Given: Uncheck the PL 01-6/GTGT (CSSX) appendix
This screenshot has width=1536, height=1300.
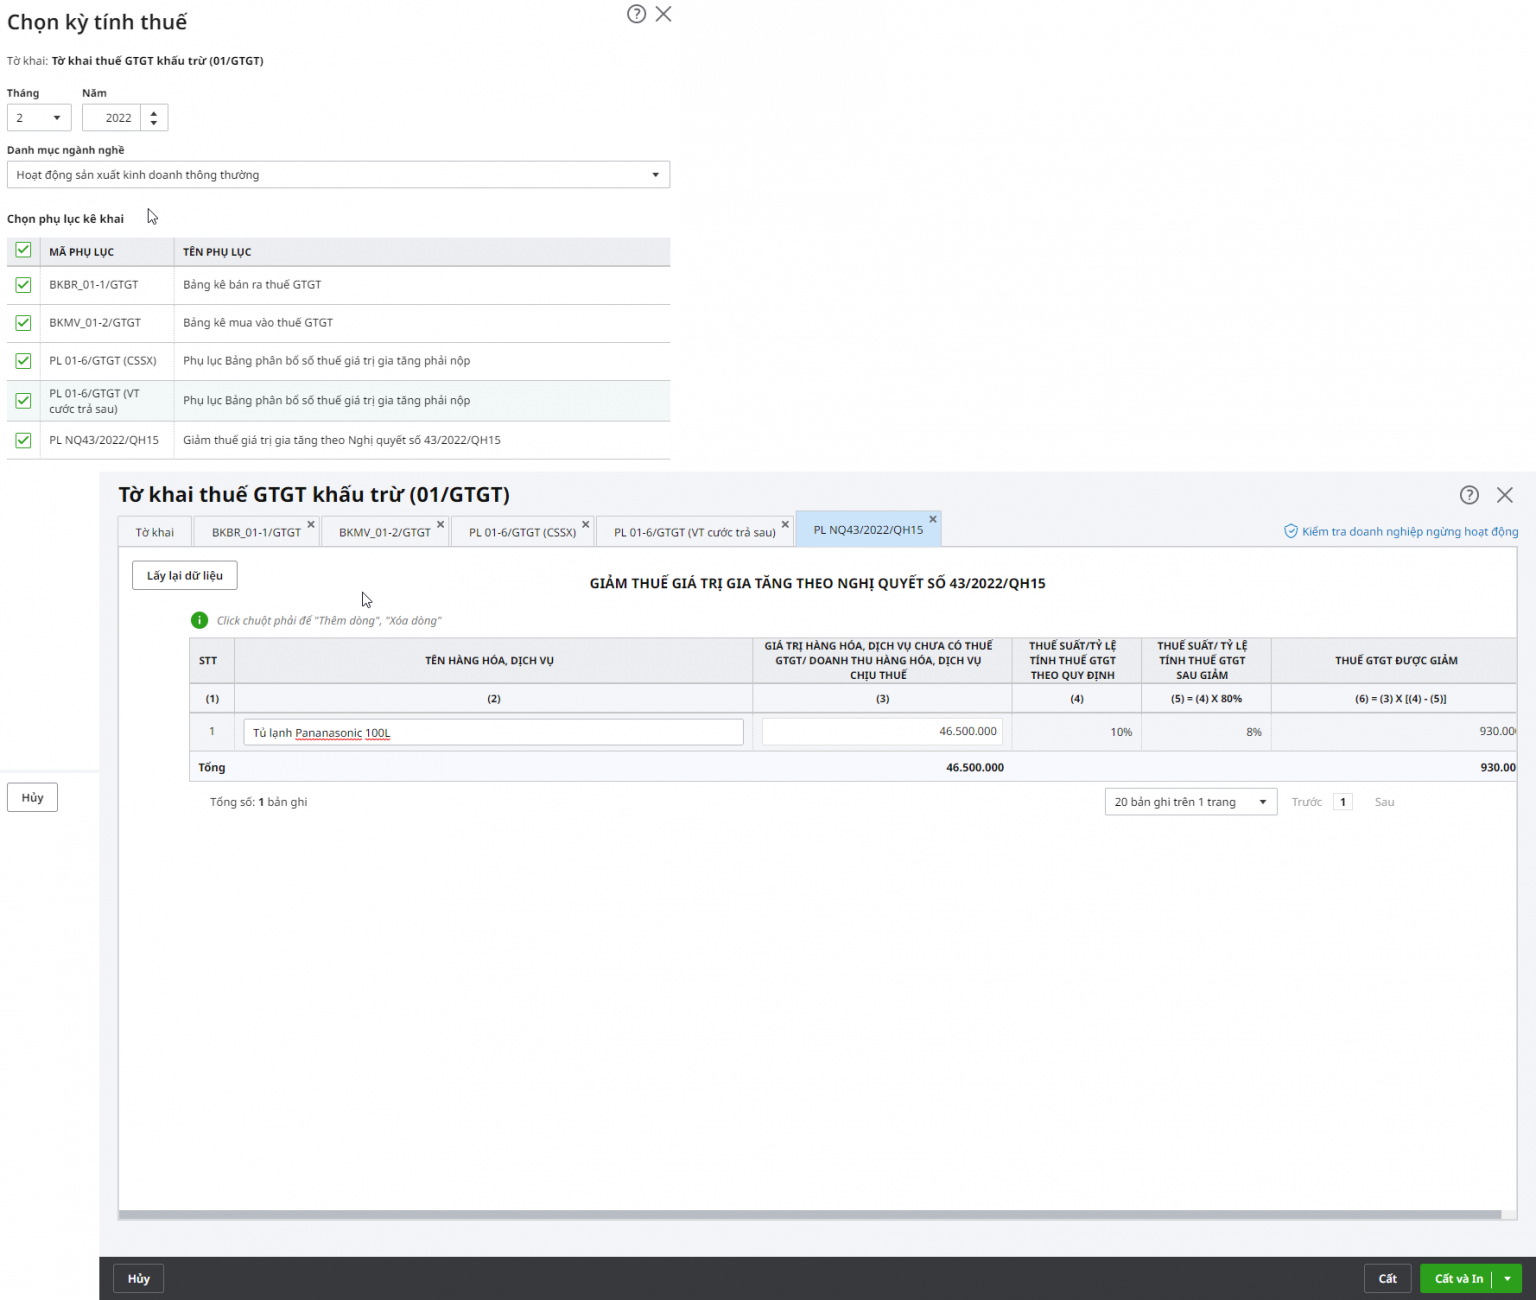Looking at the screenshot, I should point(23,361).
